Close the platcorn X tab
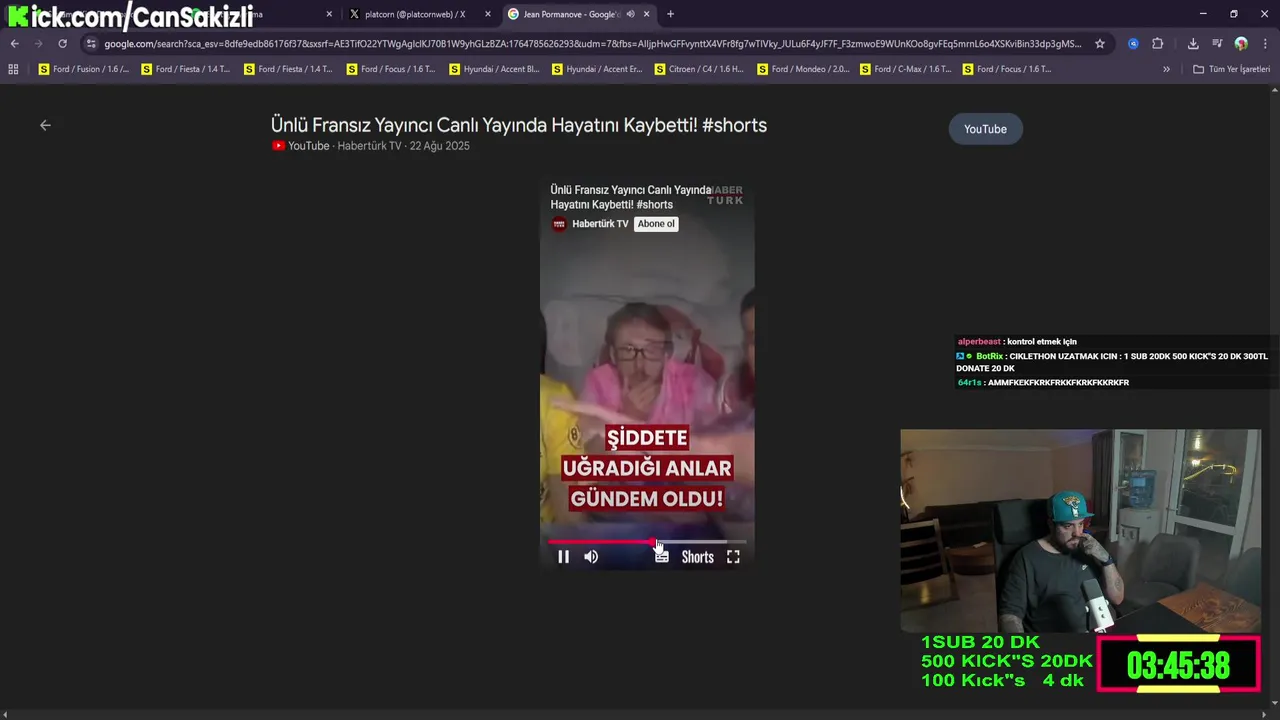 point(488,14)
